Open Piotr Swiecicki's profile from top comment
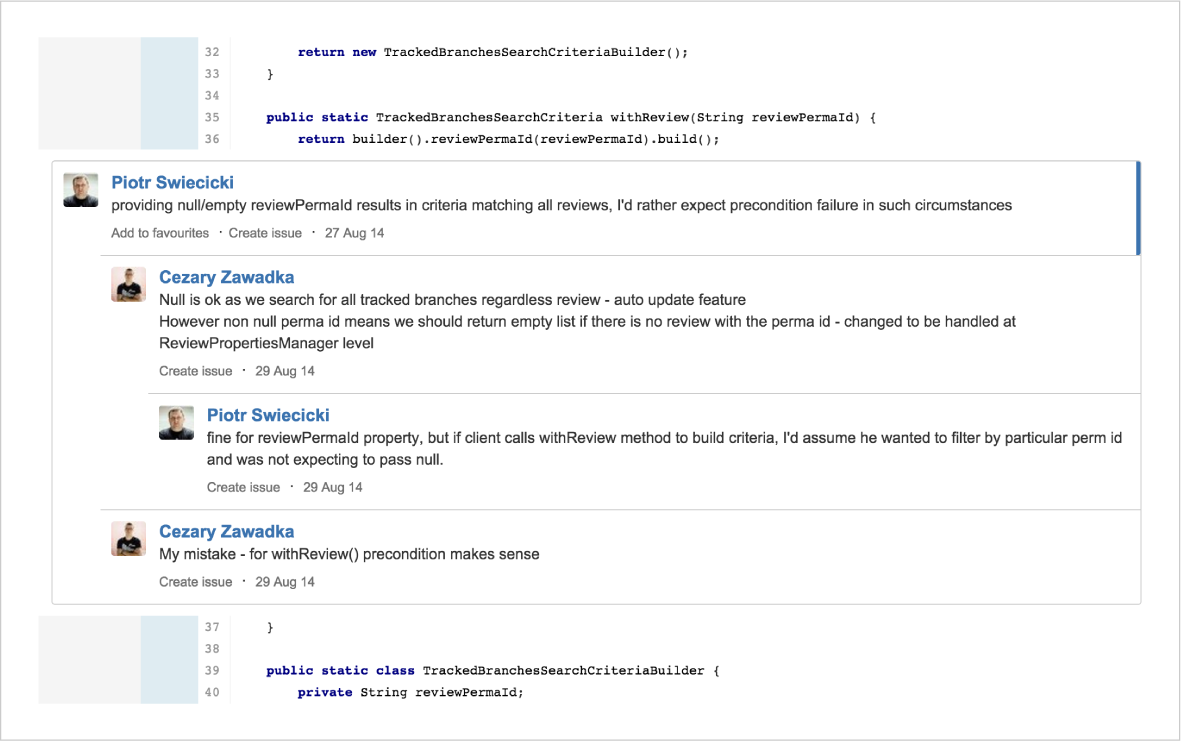This screenshot has width=1181, height=741. click(172, 183)
